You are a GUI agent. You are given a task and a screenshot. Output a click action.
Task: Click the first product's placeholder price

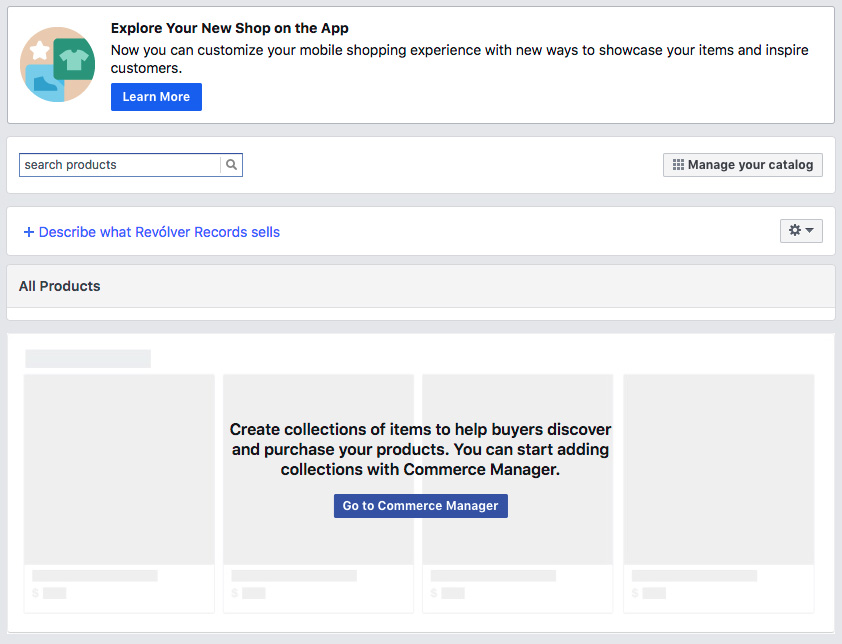[x=49, y=593]
